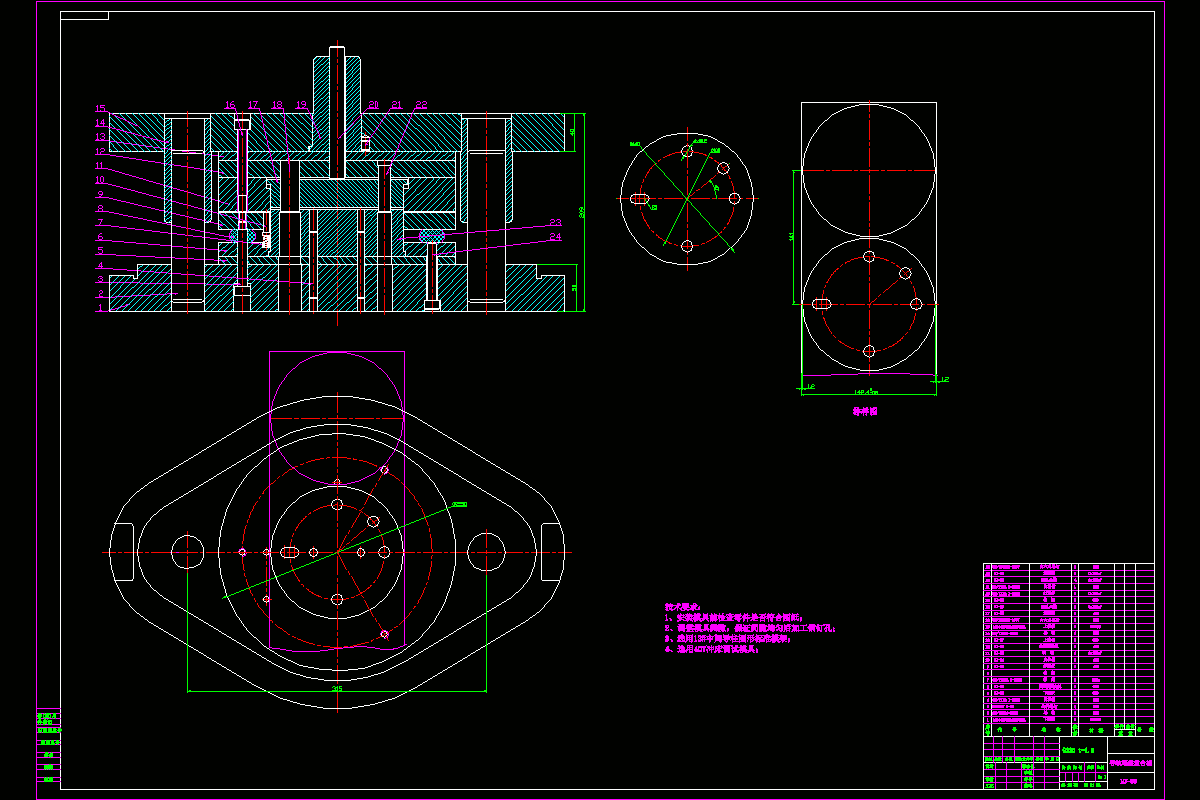Click the 排样图 layout caption
This screenshot has height=800, width=1200.
tap(865, 411)
